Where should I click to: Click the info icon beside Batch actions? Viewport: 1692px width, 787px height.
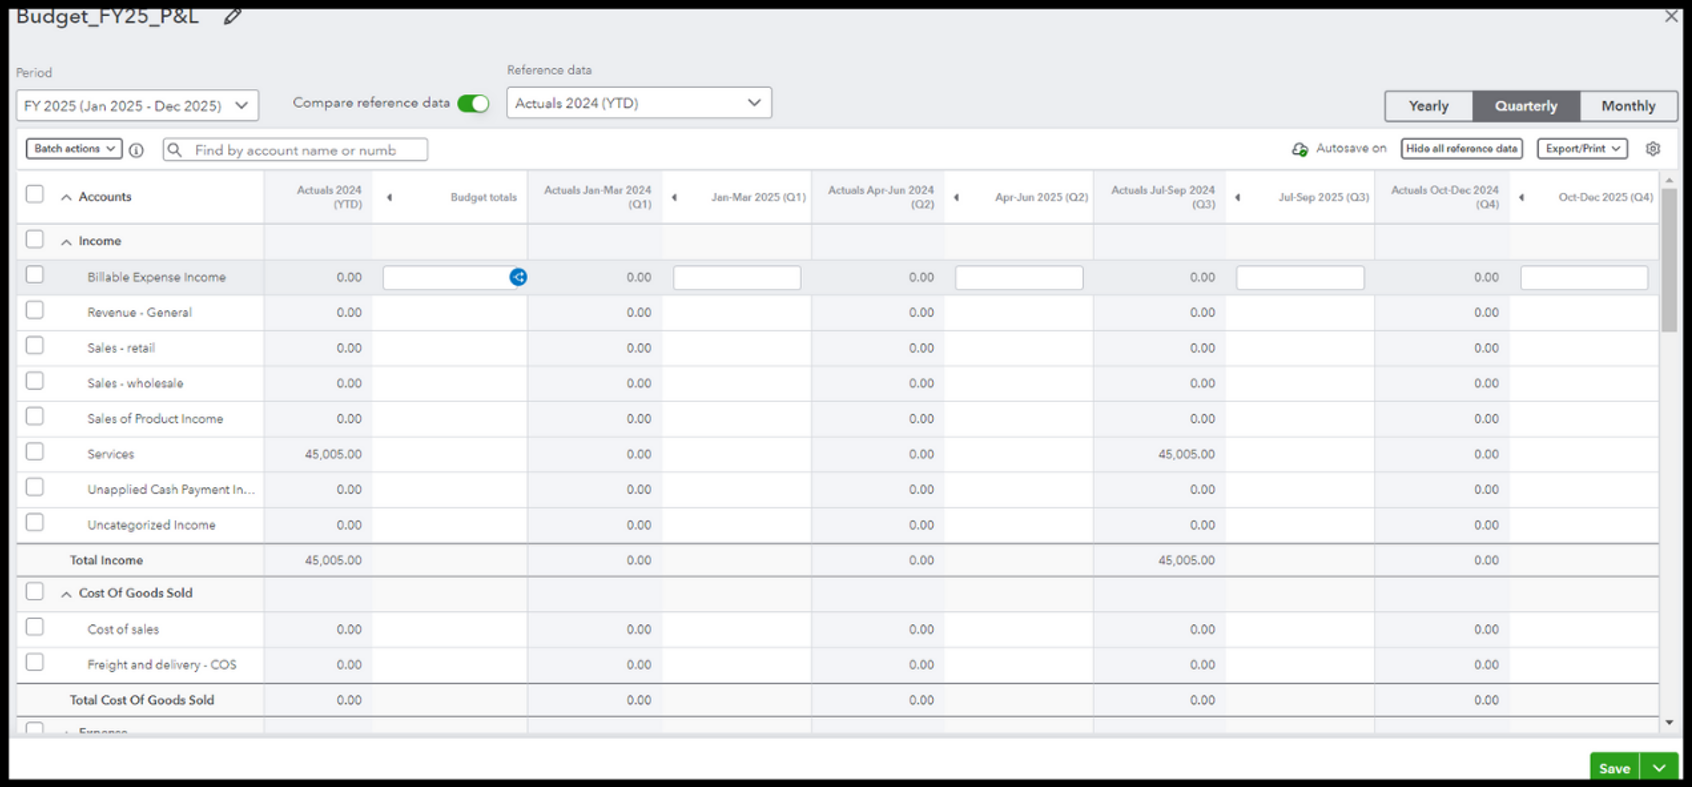coord(137,150)
